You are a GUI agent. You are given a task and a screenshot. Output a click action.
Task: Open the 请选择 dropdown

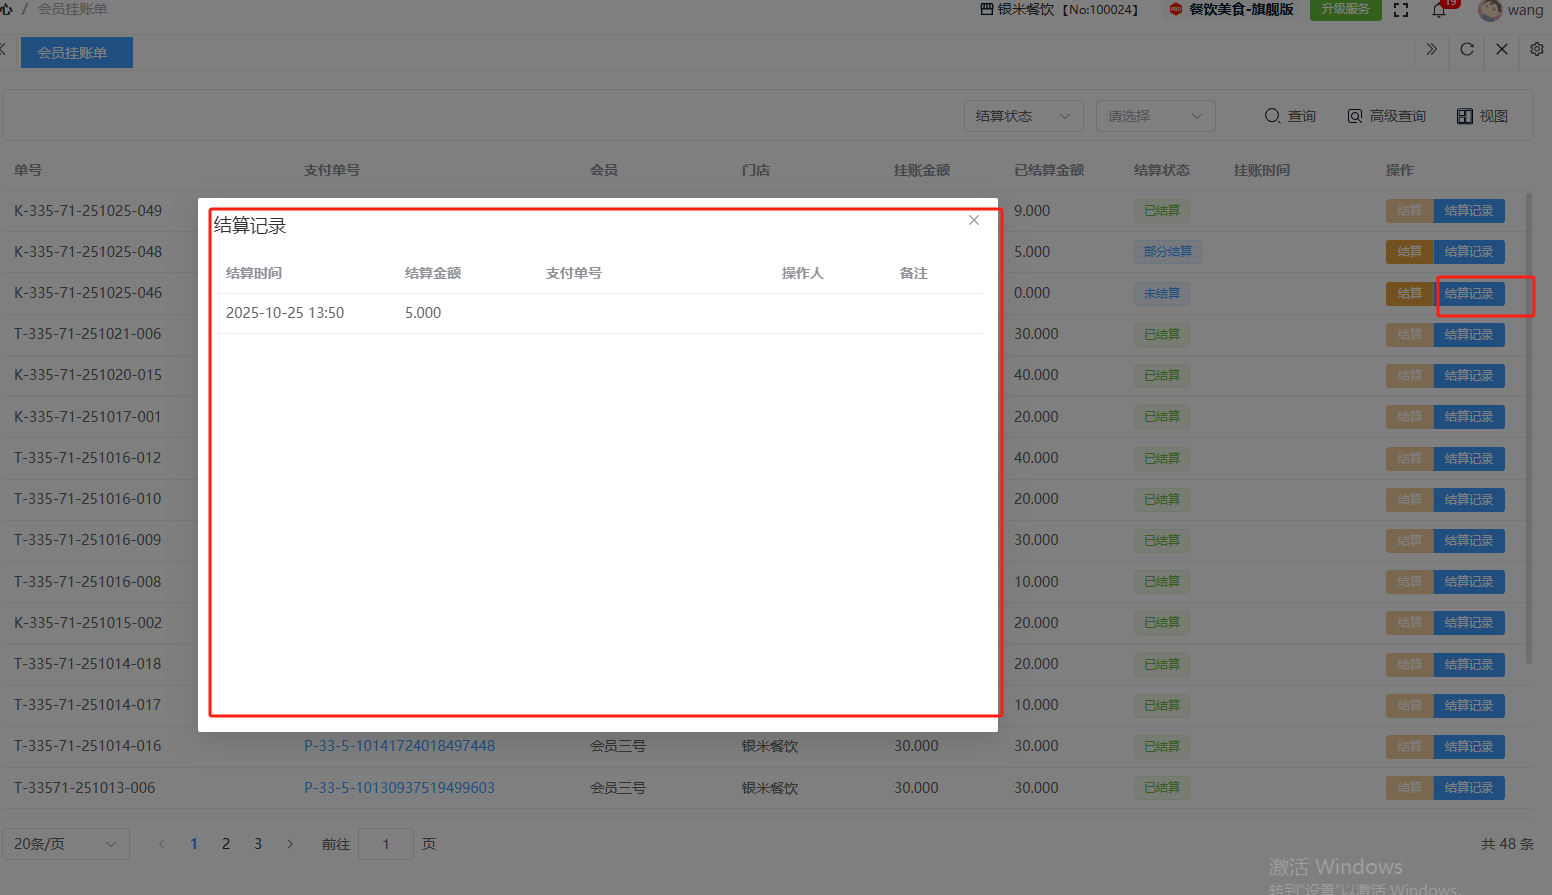pyautogui.click(x=1155, y=116)
